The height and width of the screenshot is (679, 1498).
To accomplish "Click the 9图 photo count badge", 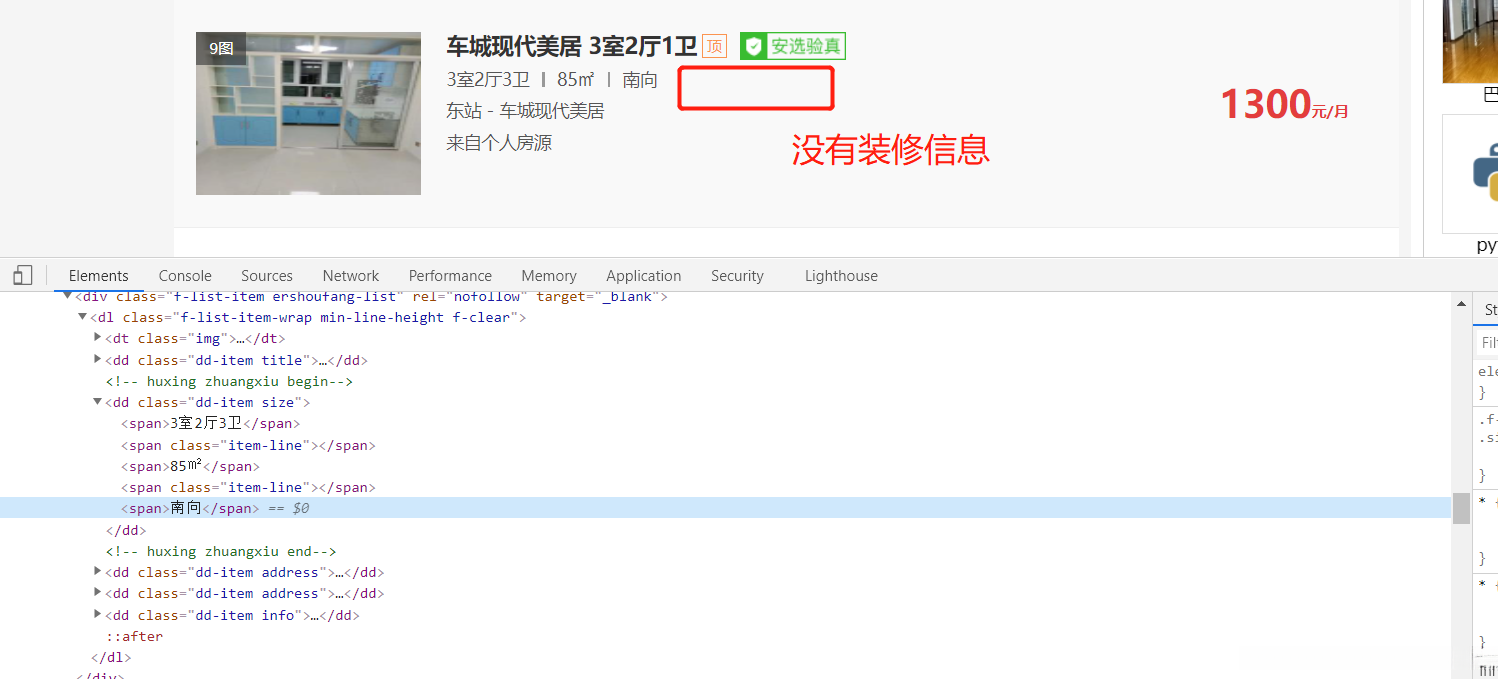I will tap(219, 47).
